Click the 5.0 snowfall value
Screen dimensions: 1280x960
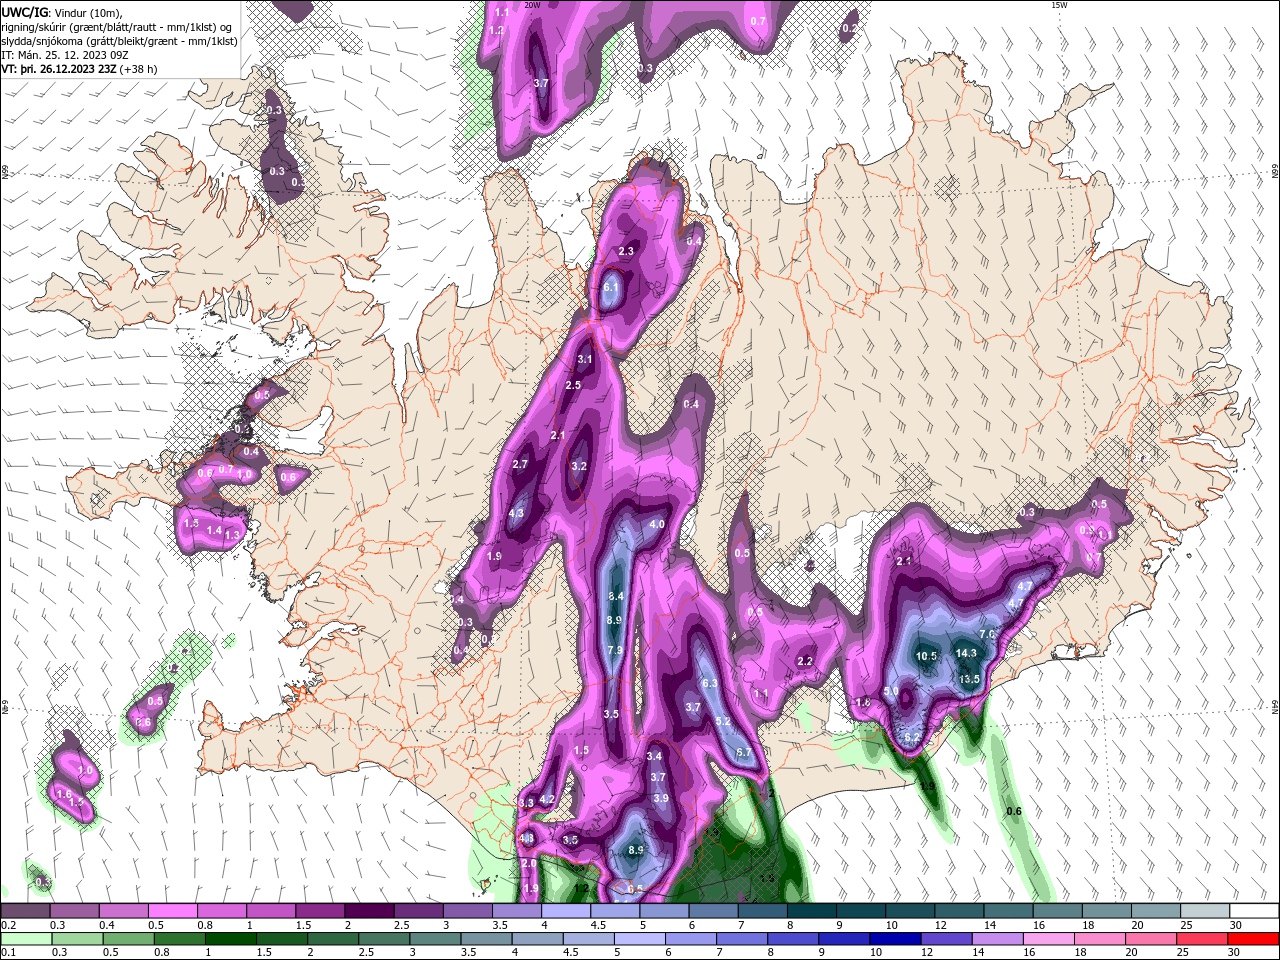point(891,691)
